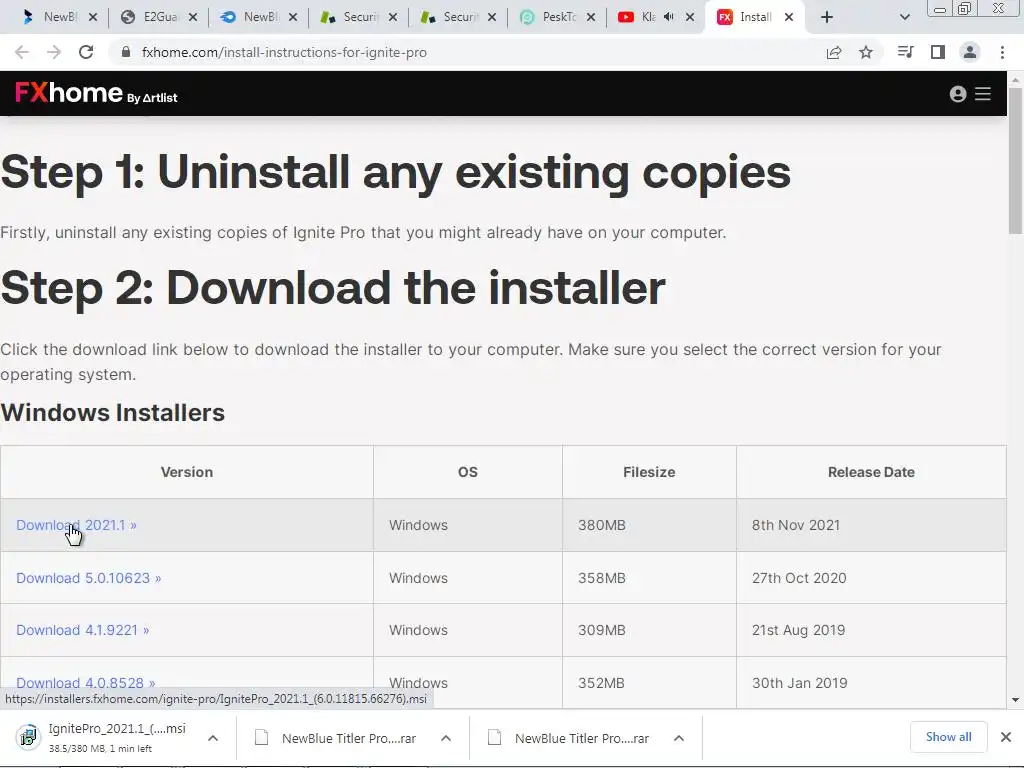The image size is (1024, 768).
Task: Close the second NewBlue tab
Action: coord(293,18)
